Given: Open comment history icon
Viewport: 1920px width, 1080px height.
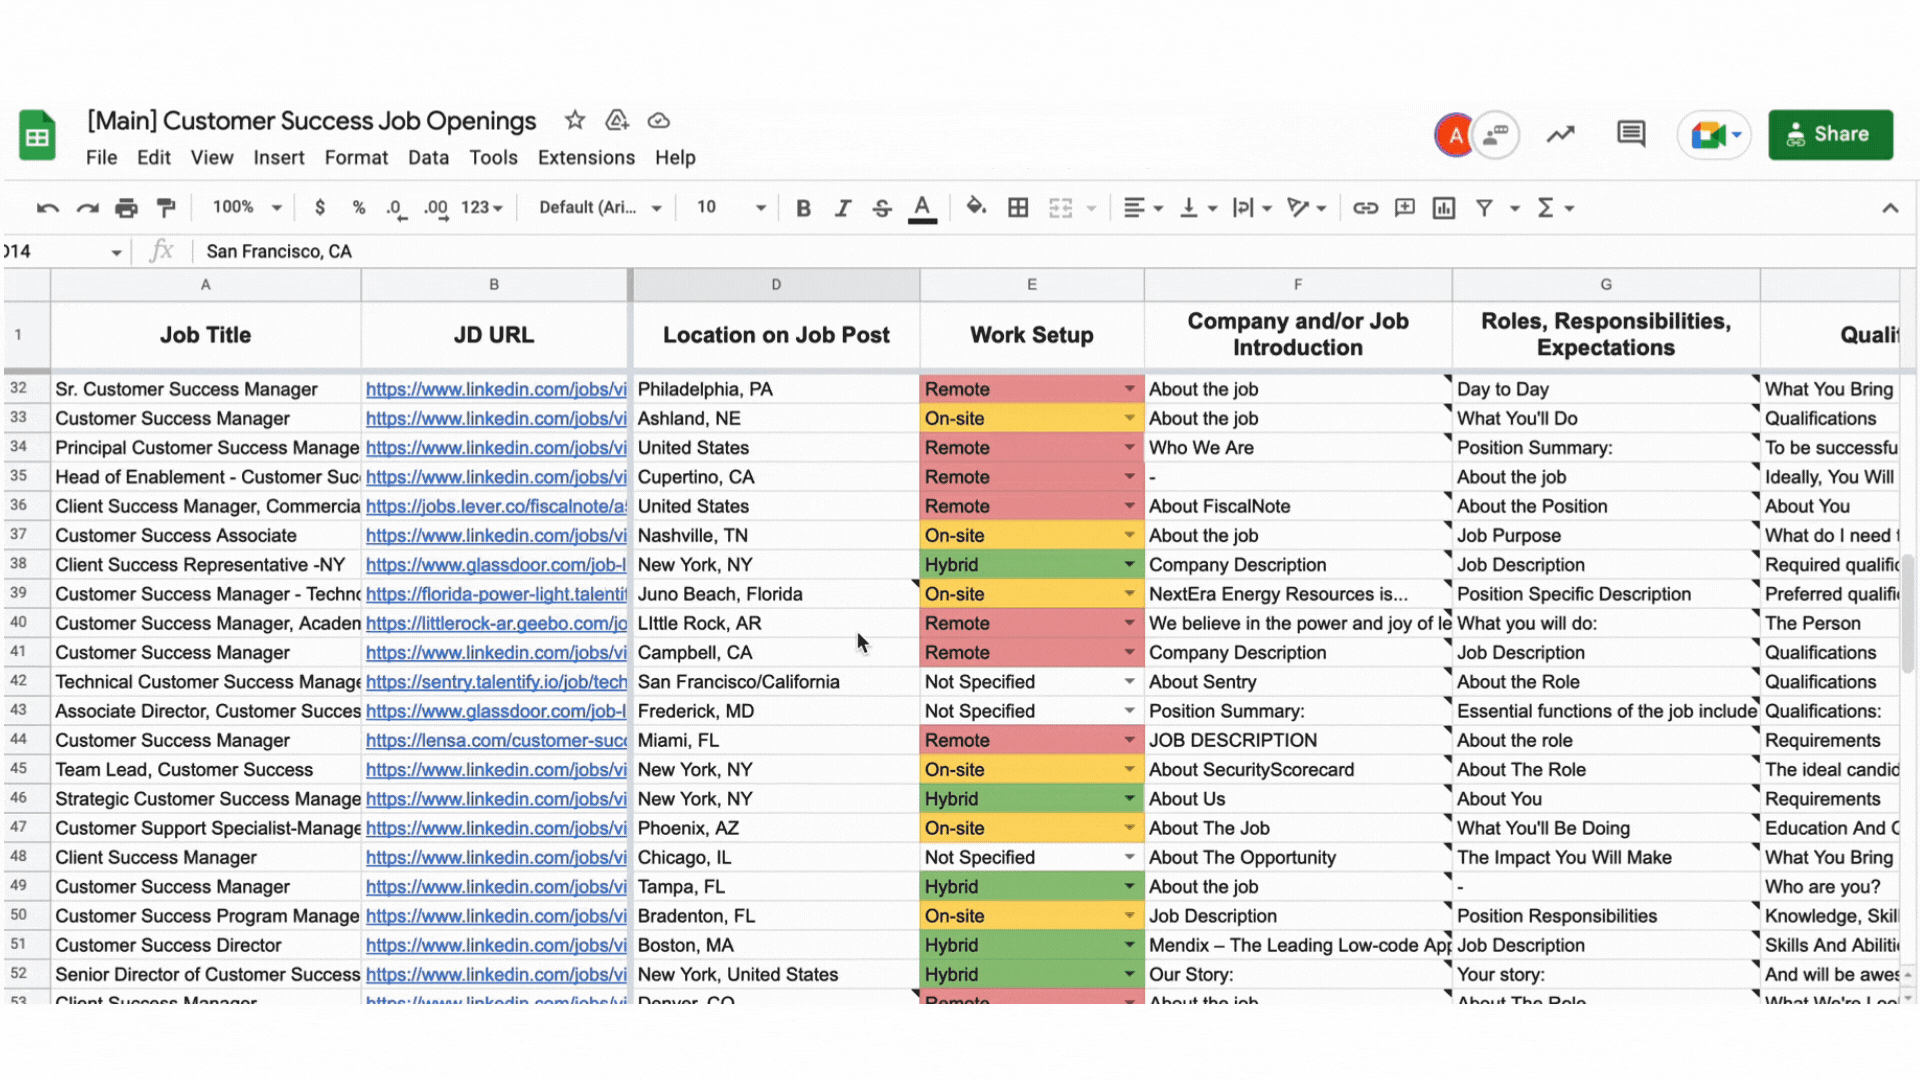Looking at the screenshot, I should pyautogui.click(x=1631, y=134).
